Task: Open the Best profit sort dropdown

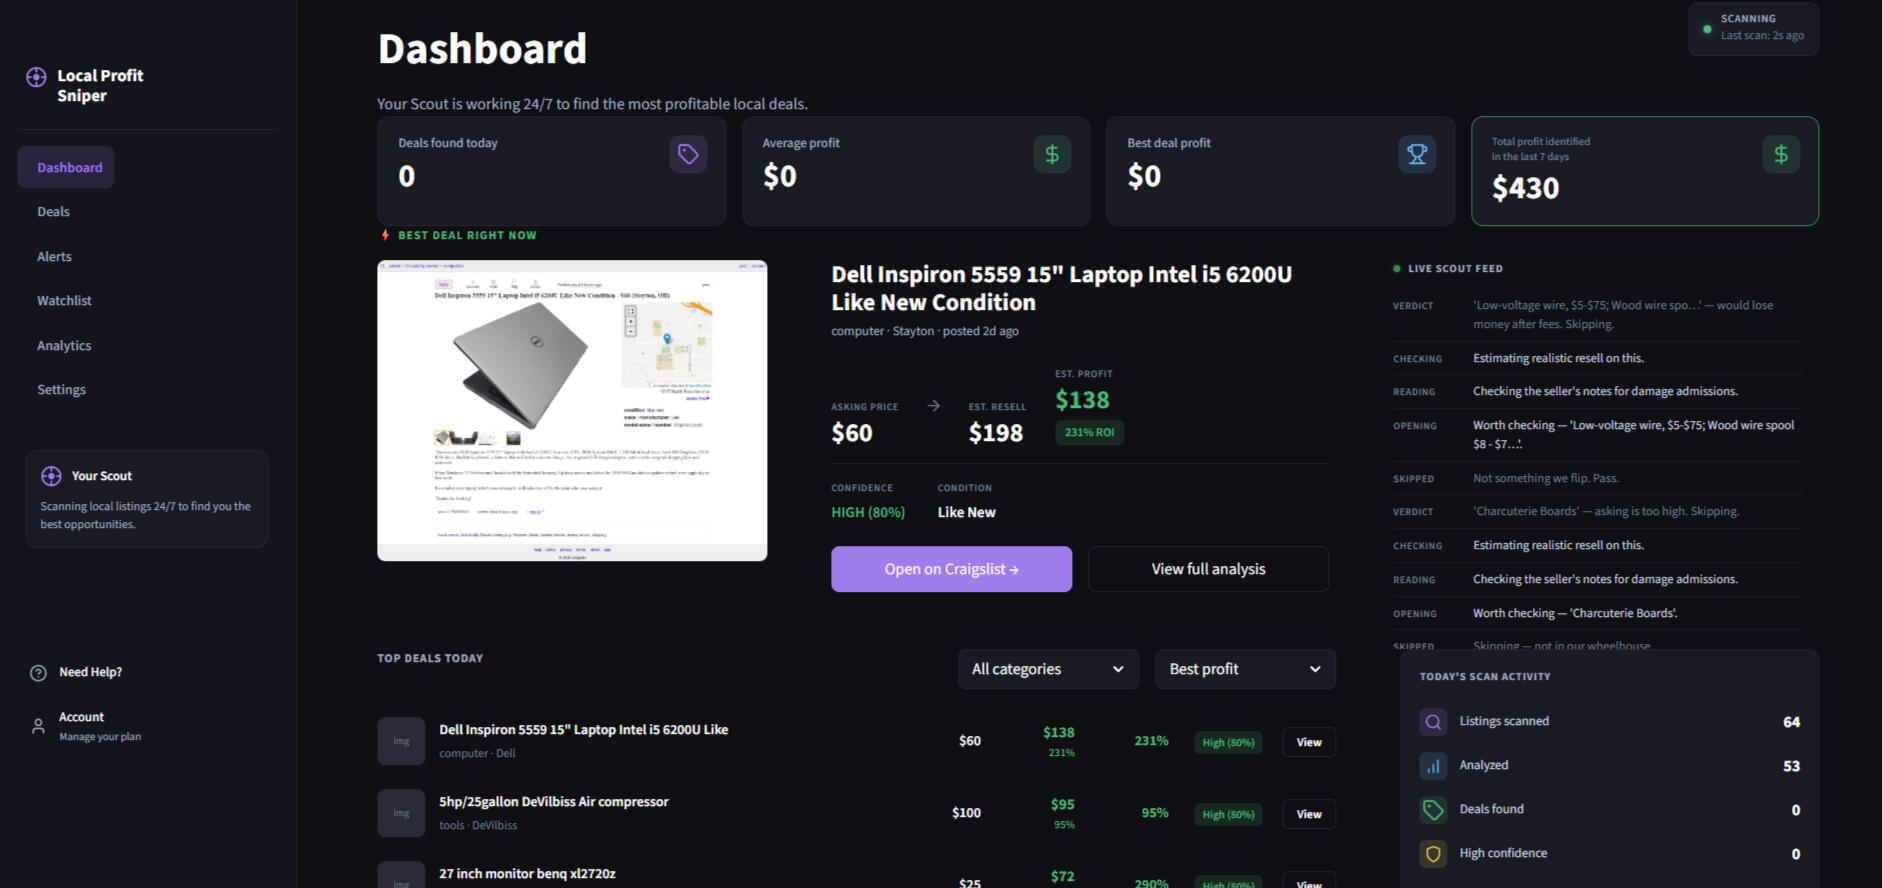Action: coord(1244,669)
